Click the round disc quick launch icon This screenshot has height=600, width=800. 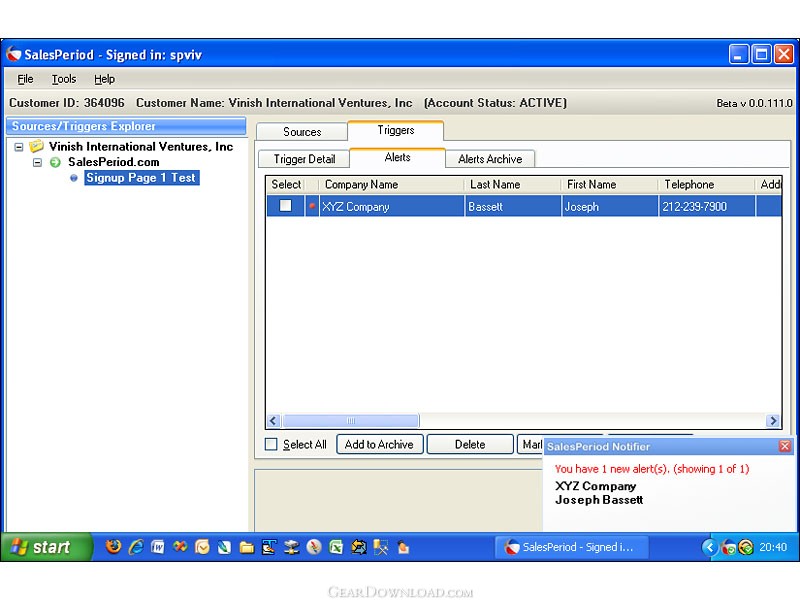tap(314, 547)
